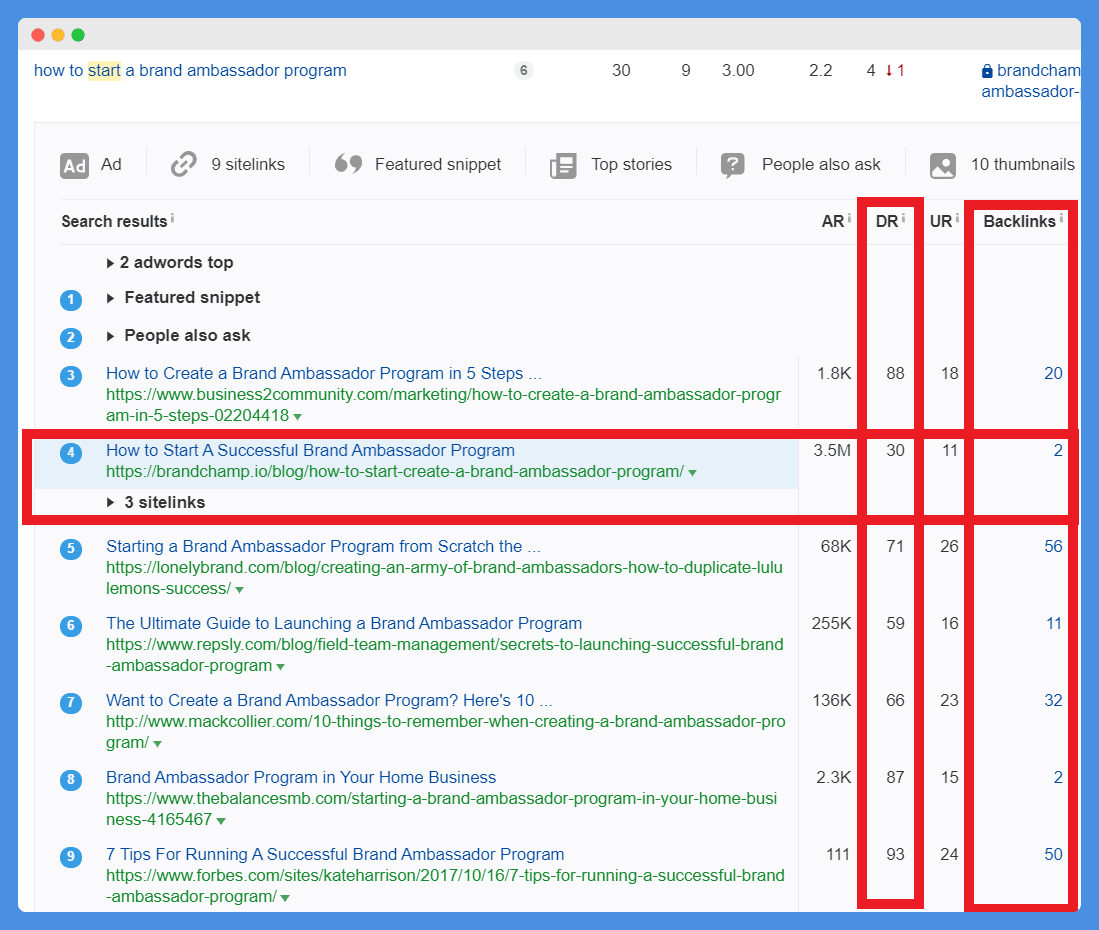Click the business2community.com green URL

pos(444,405)
